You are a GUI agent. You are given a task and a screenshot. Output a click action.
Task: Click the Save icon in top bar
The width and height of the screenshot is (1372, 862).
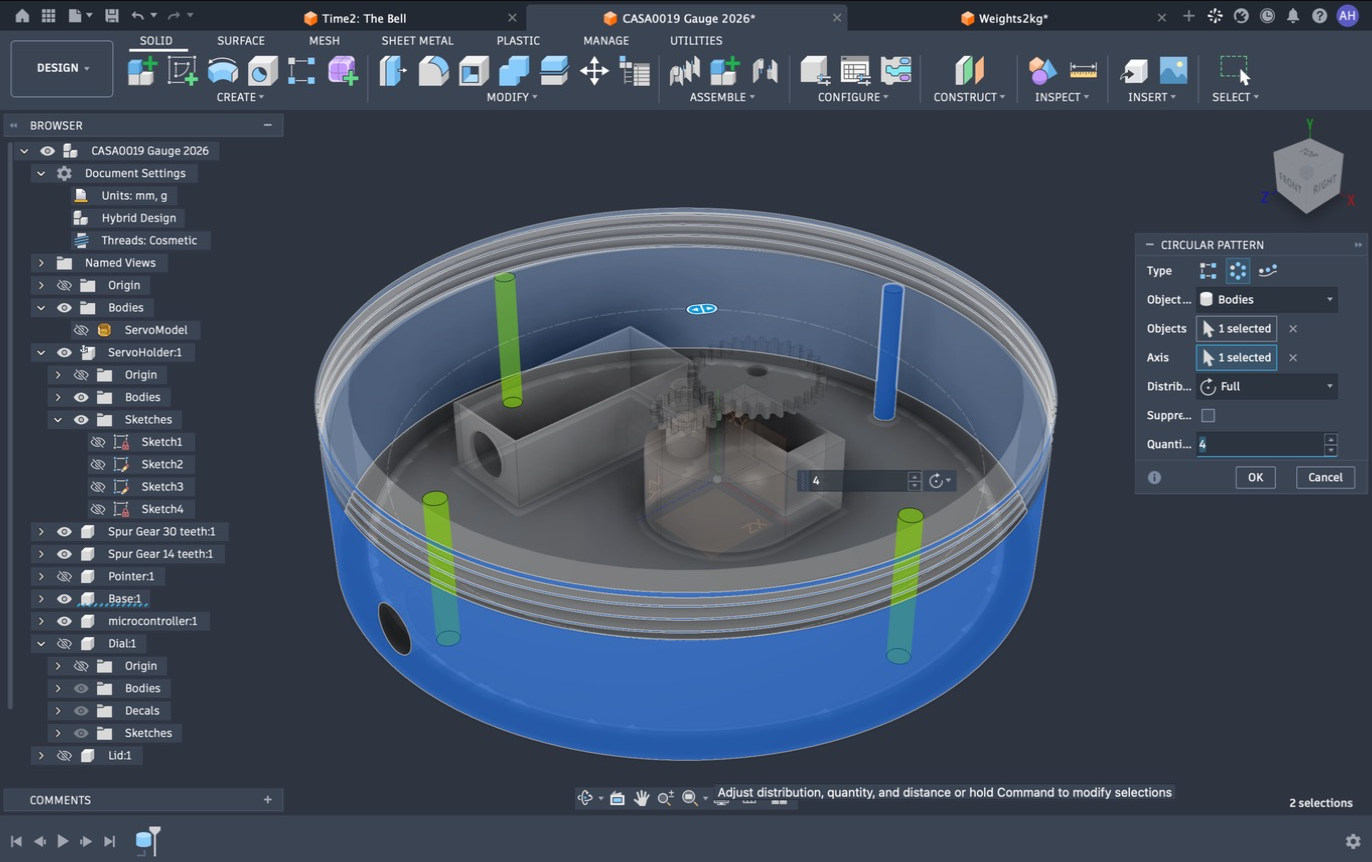tap(111, 16)
